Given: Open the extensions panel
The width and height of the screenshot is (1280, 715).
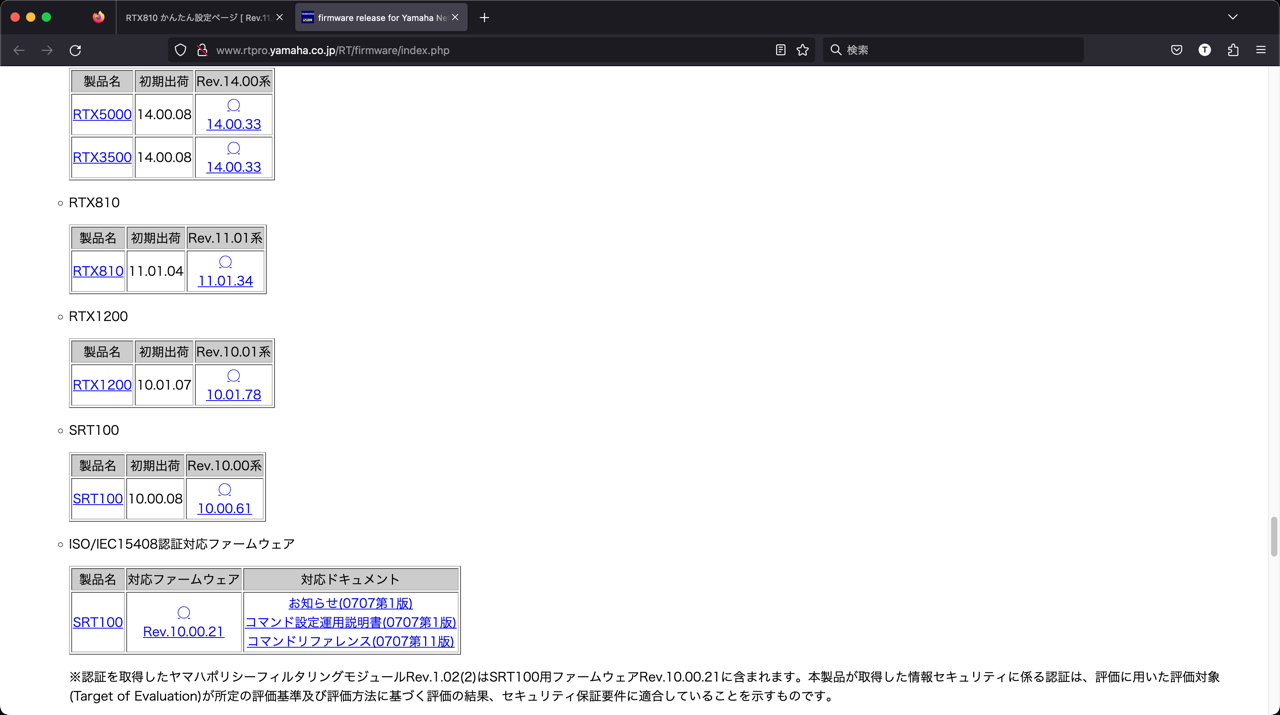Looking at the screenshot, I should [x=1233, y=50].
